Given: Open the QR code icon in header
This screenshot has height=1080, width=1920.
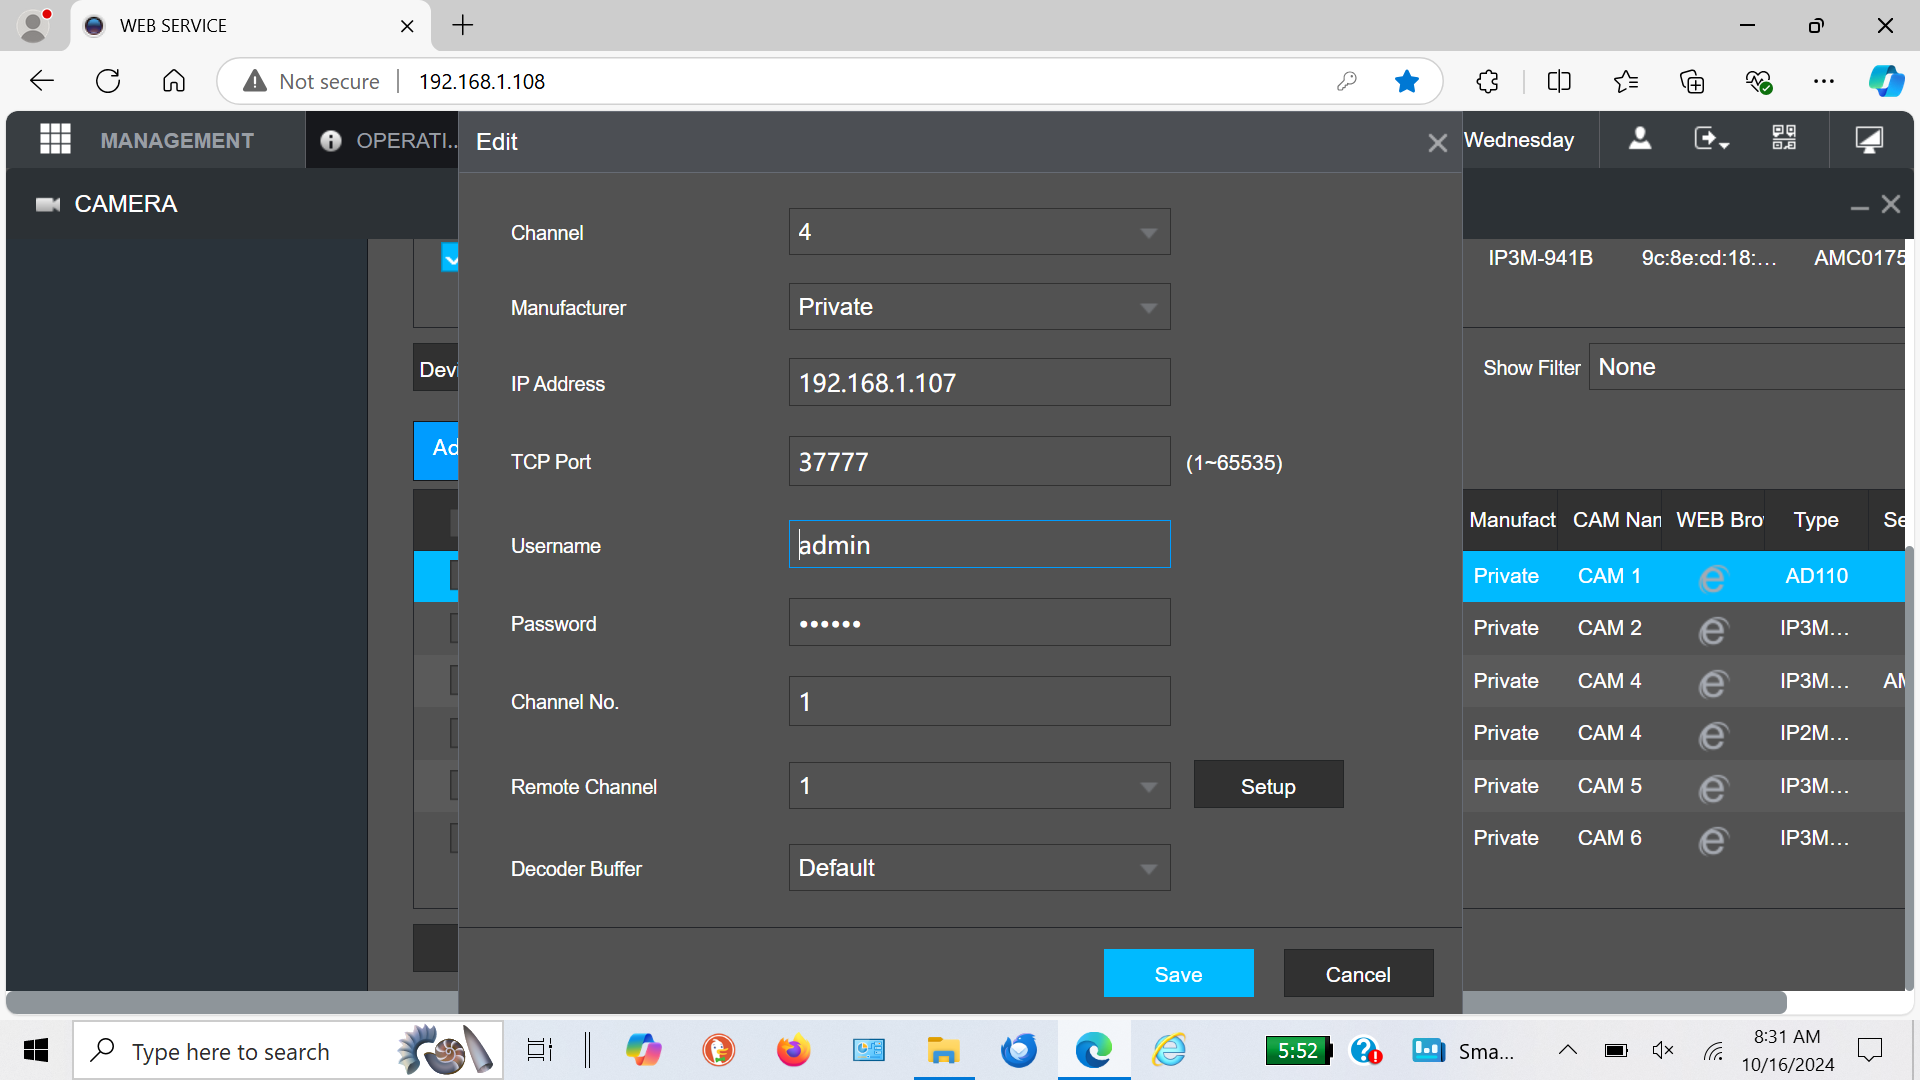Looking at the screenshot, I should 1784,138.
